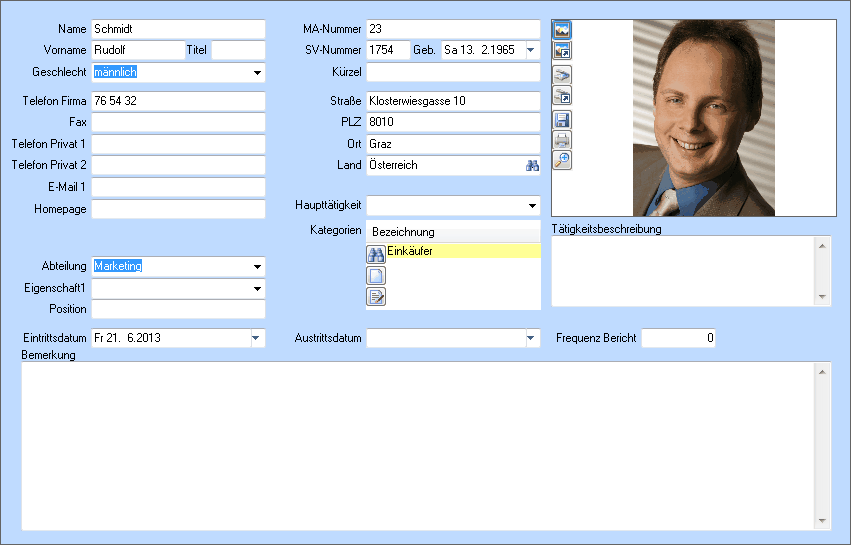
Task: Open the Austrittsdatum date picker arrow
Action: 531,338
